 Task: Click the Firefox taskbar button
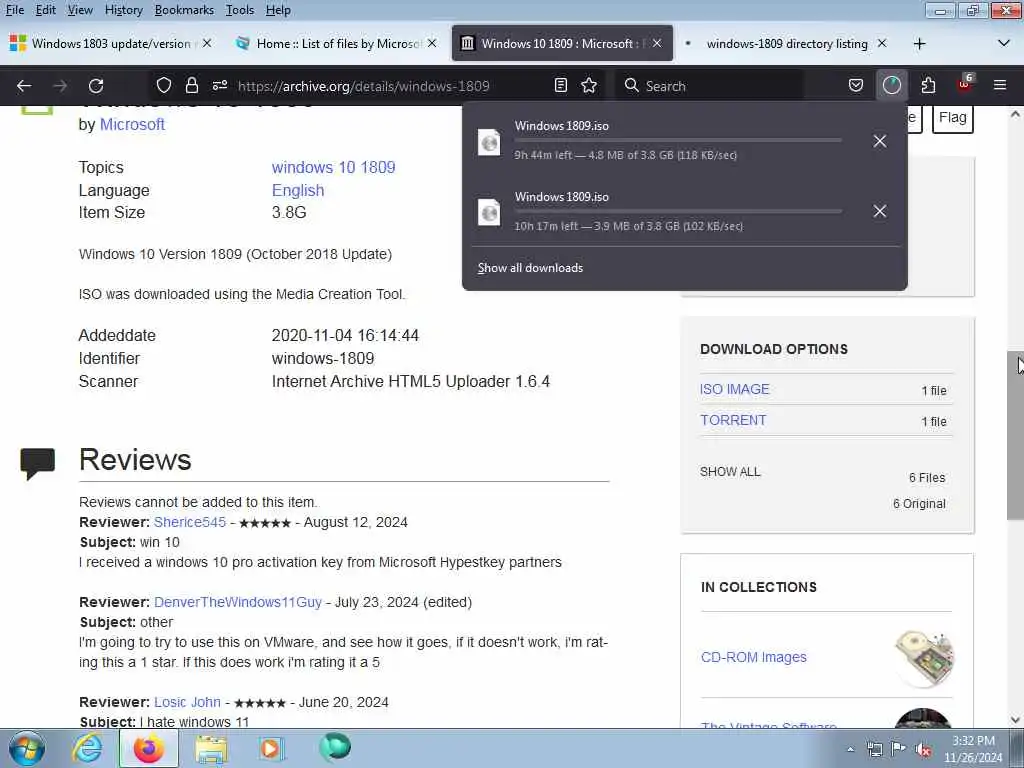tap(149, 749)
